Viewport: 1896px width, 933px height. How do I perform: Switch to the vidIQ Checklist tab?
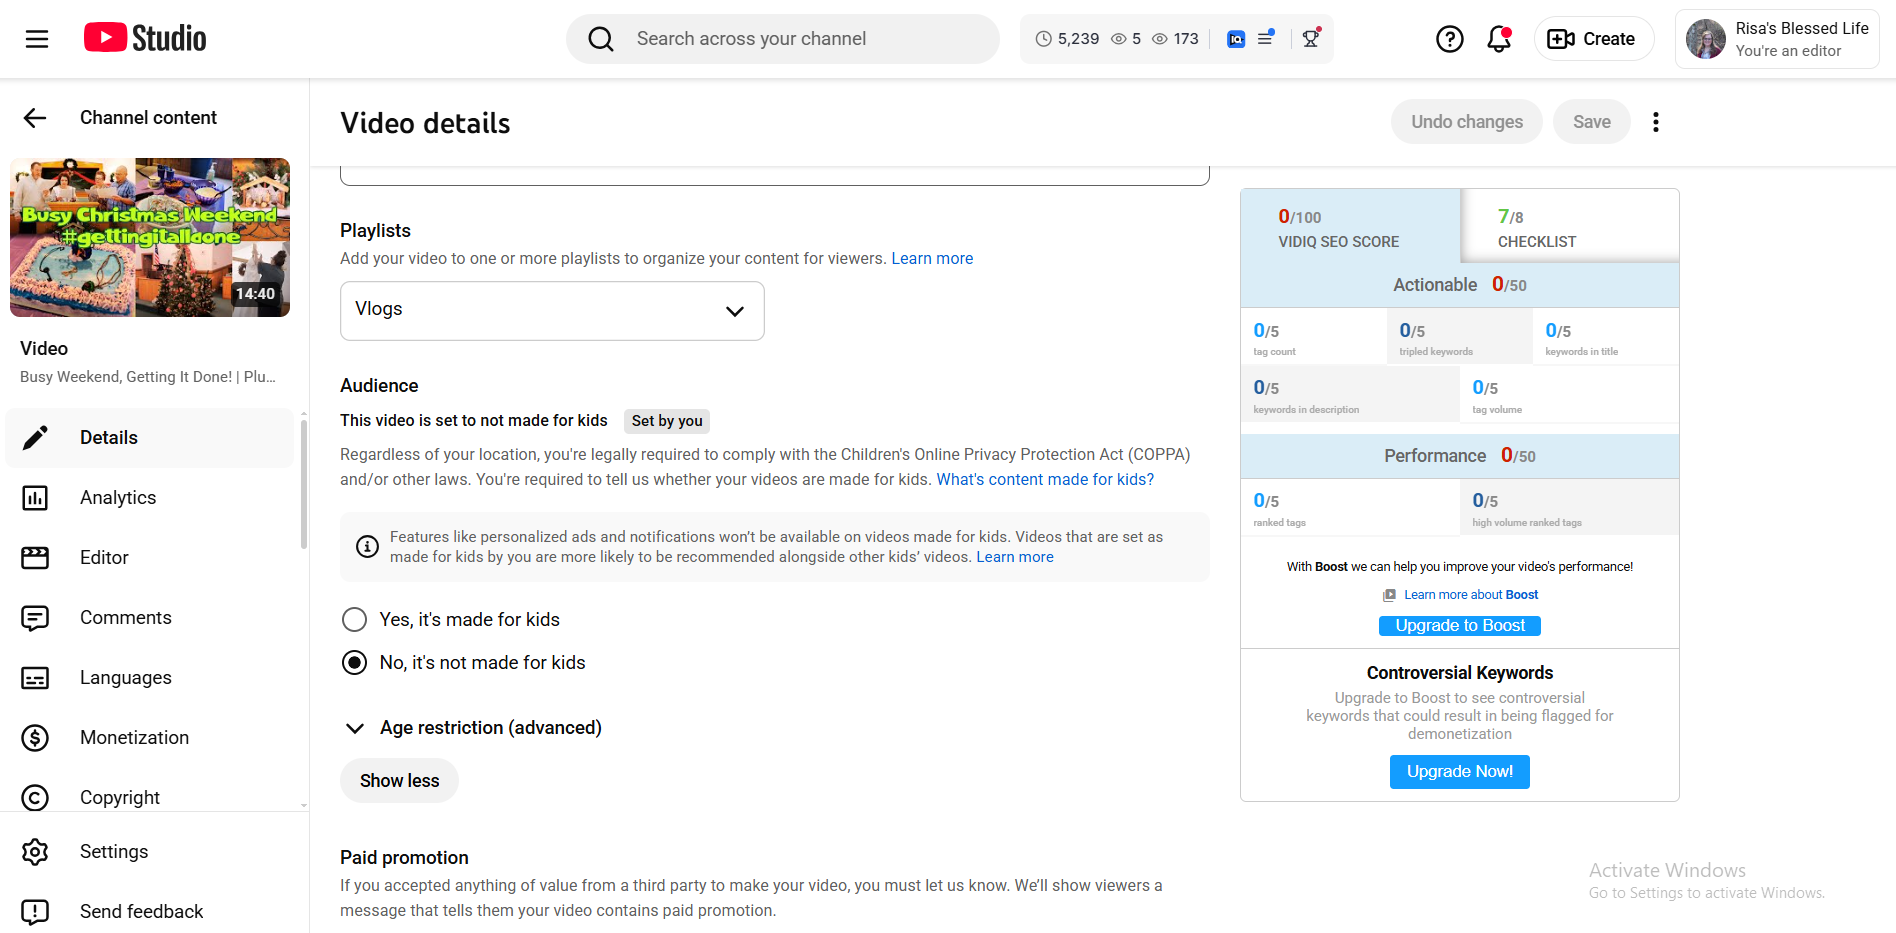point(1569,227)
